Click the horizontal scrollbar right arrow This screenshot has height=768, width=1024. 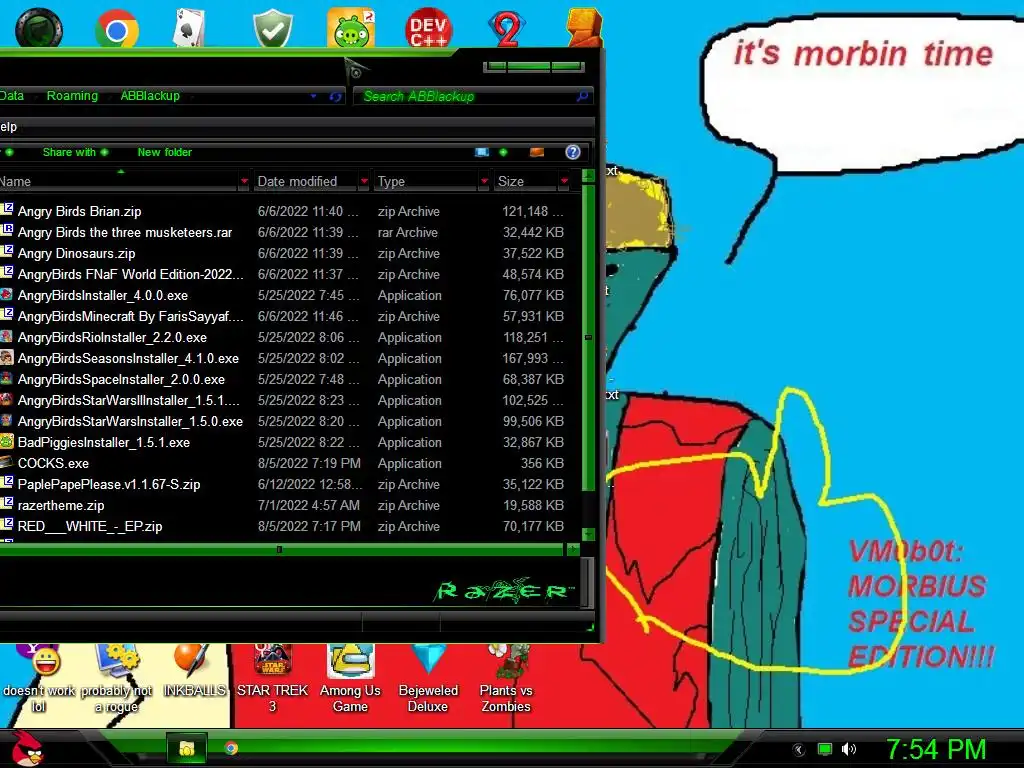[573, 549]
